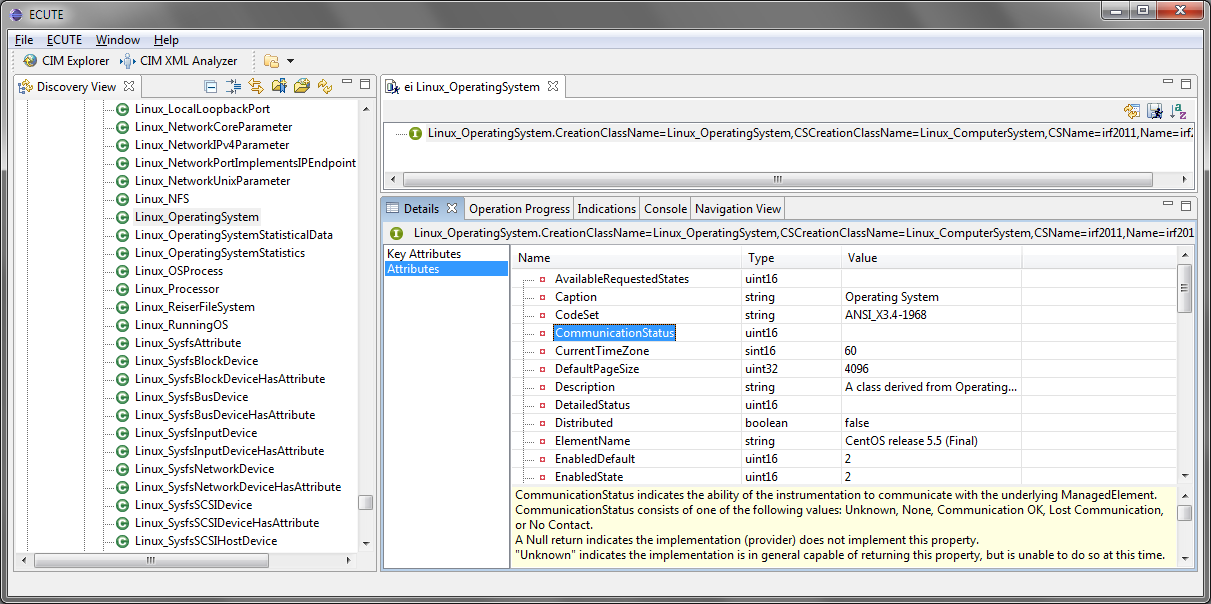Click the attributes table scroll down arrow
The width and height of the screenshot is (1211, 604).
[1185, 476]
